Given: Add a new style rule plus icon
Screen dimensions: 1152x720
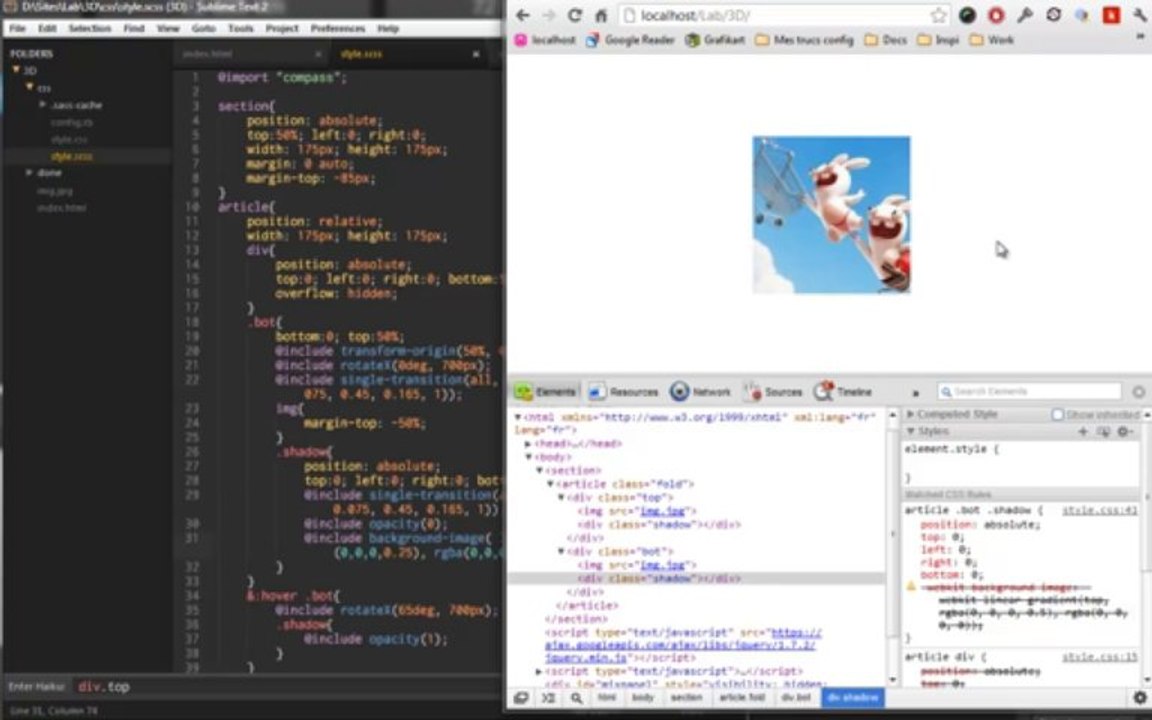Looking at the screenshot, I should (x=1082, y=431).
